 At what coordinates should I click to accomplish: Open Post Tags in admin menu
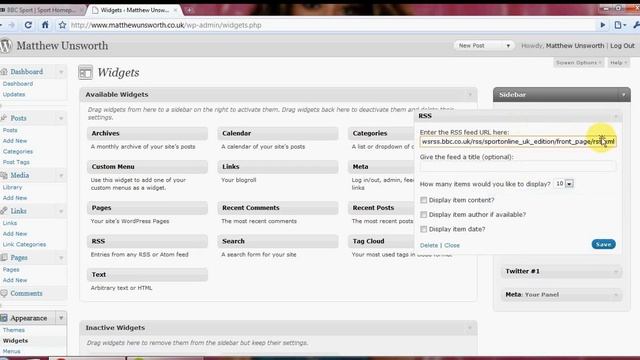(x=16, y=162)
